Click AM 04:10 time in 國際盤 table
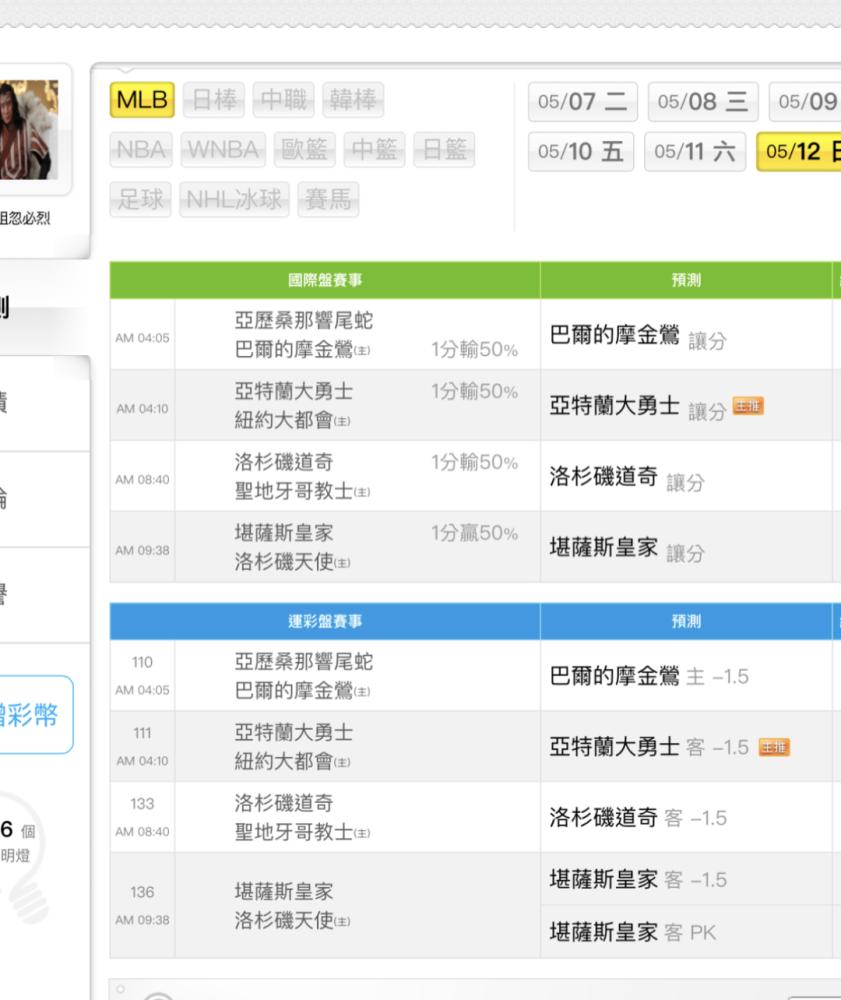Viewport: 841px width, 1000px height. pos(142,409)
